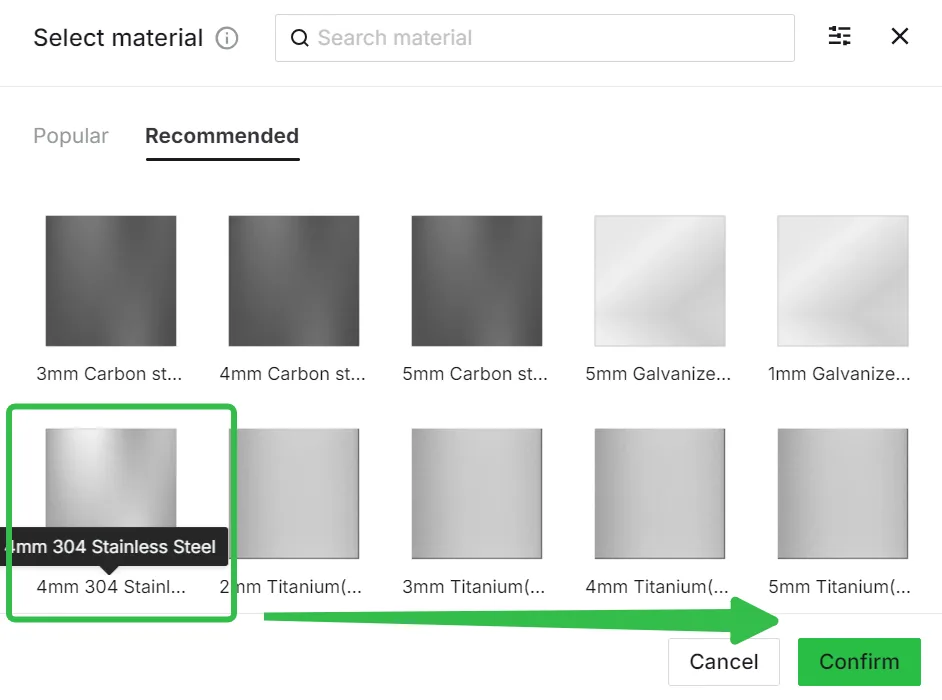
Task: Select the Recommended tab
Action: pyautogui.click(x=222, y=136)
